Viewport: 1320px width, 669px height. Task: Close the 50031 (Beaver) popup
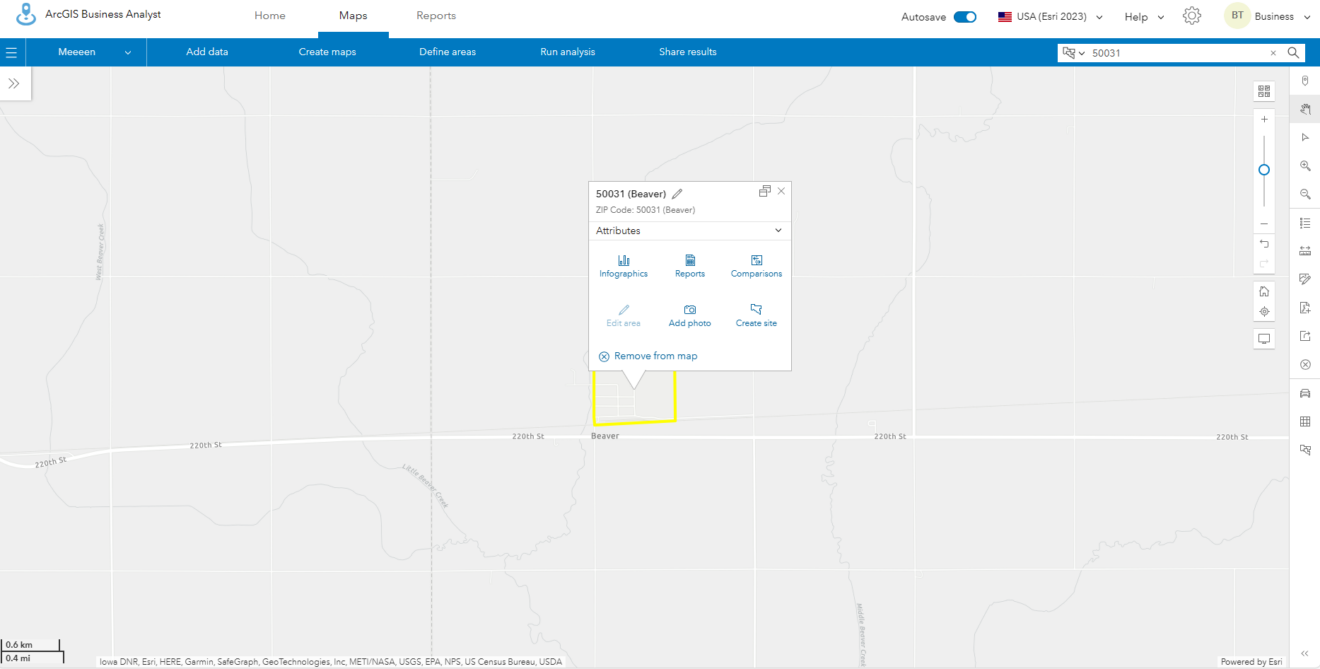click(781, 191)
